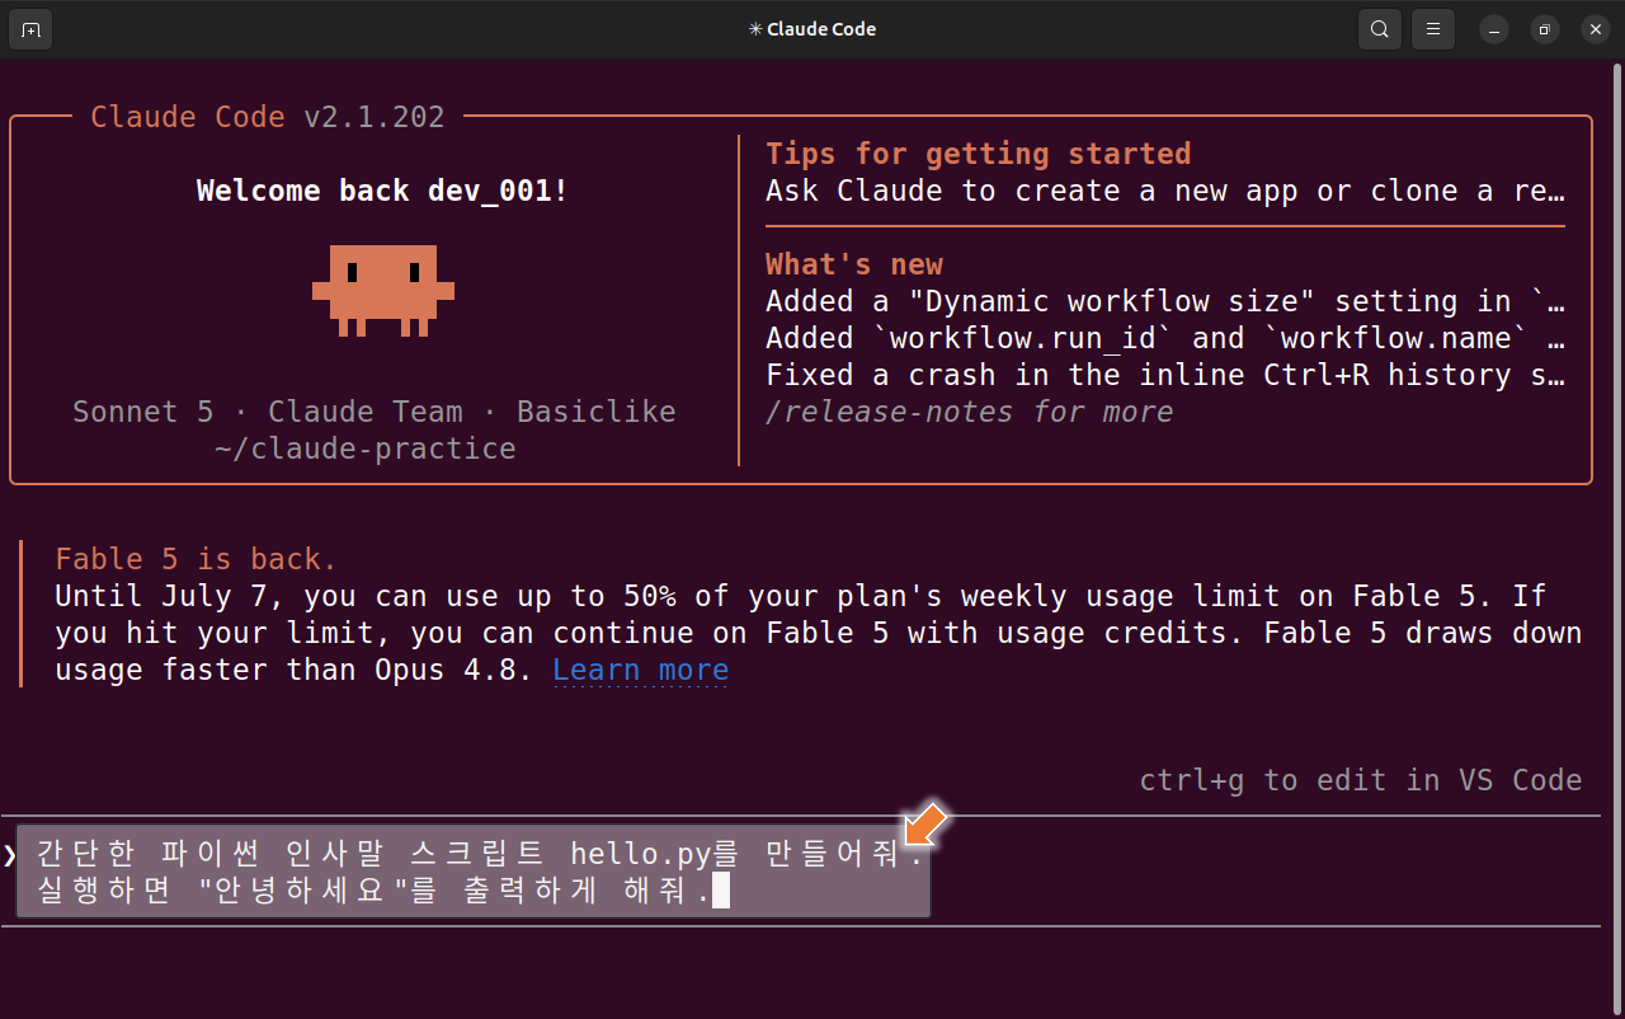Click the vertical scrollbar on the right edge
The height and width of the screenshot is (1019, 1625).
[1617, 539]
